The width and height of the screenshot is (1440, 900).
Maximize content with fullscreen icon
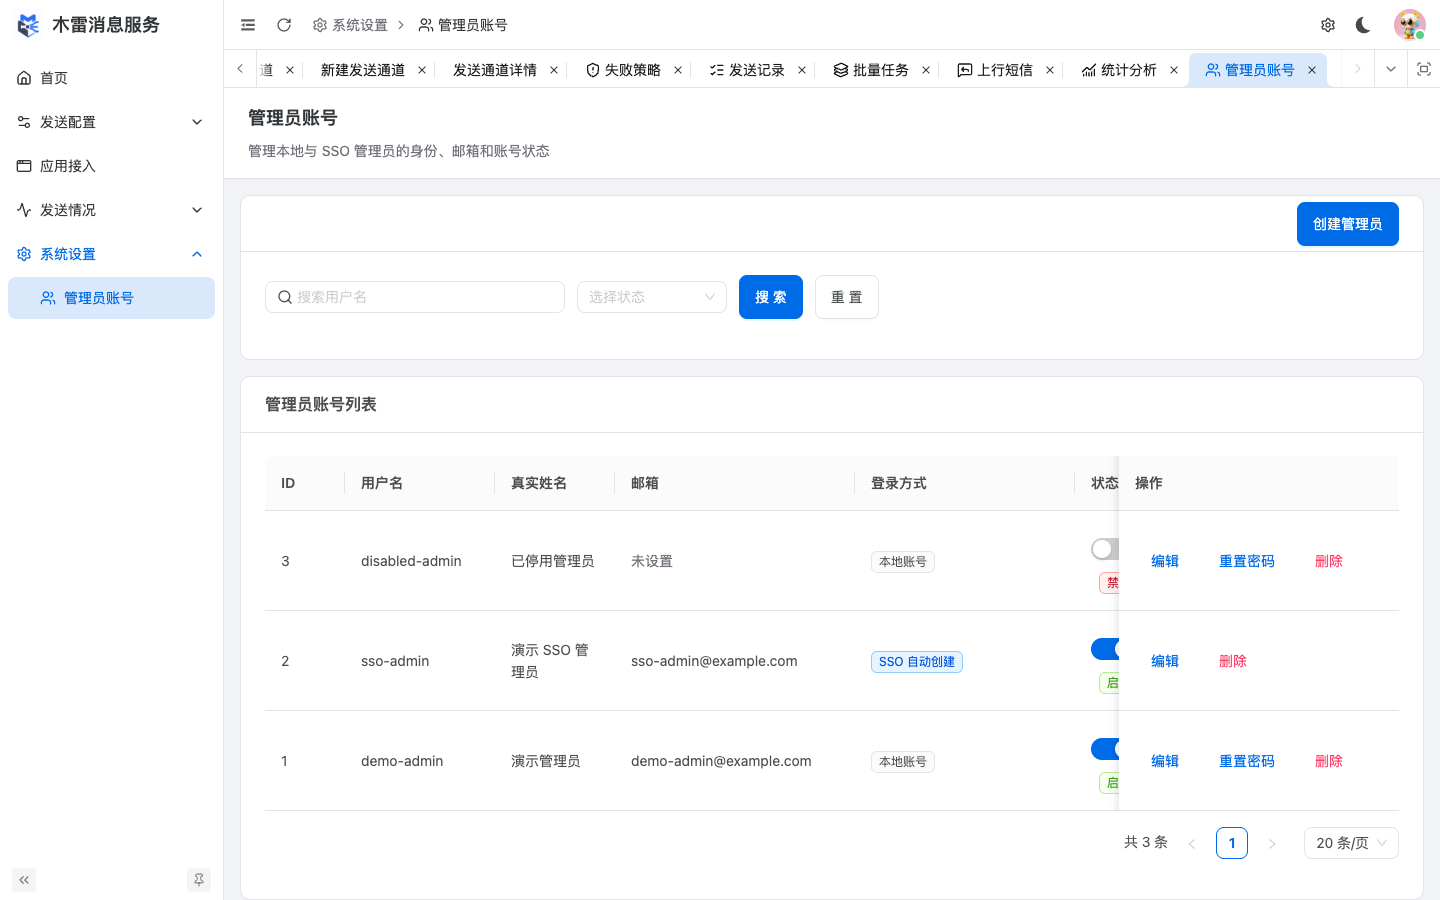[x=1424, y=69]
